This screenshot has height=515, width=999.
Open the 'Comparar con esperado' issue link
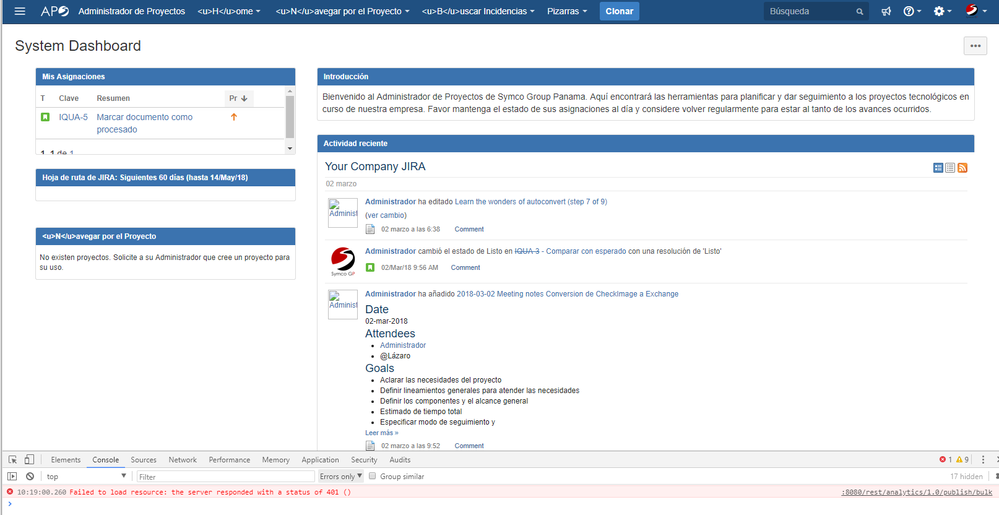coord(586,251)
